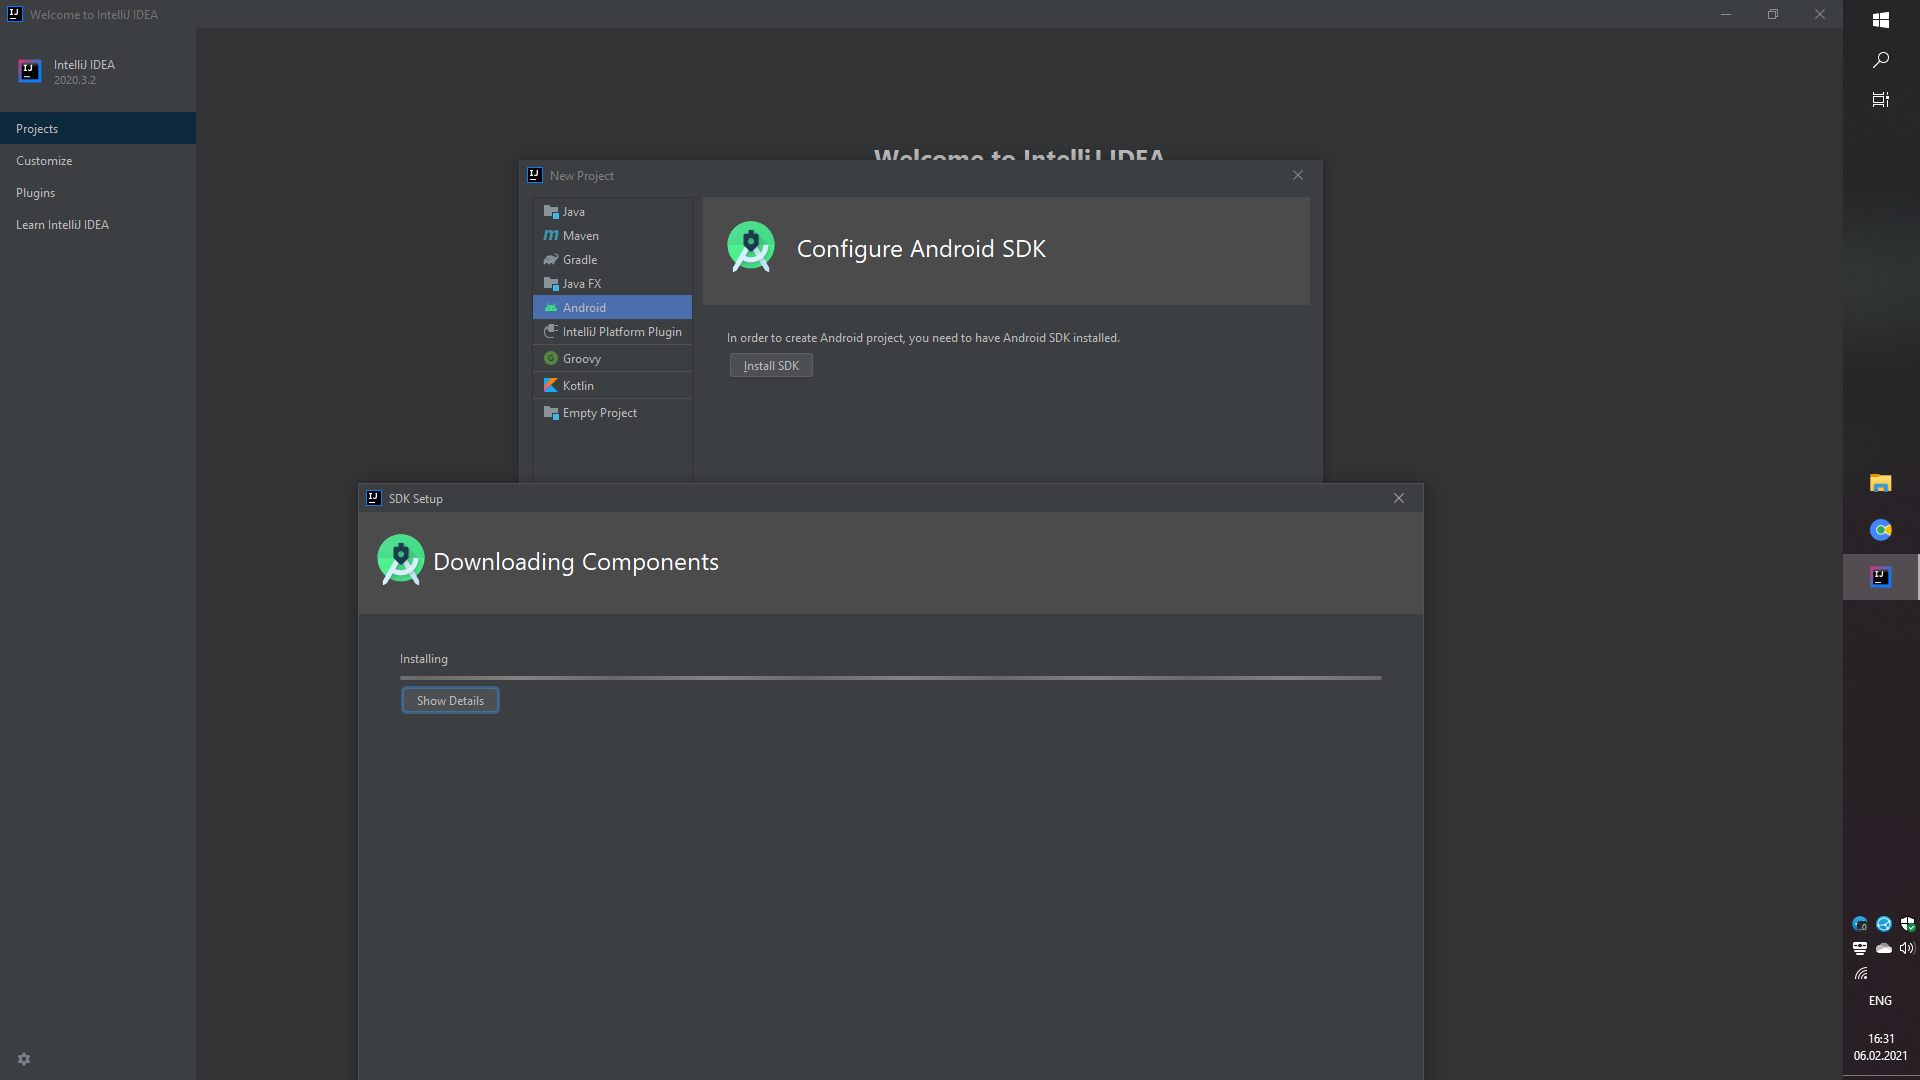This screenshot has width=1920, height=1080.
Task: Click IntelliJ IDEA taskbar icon
Action: [1881, 577]
